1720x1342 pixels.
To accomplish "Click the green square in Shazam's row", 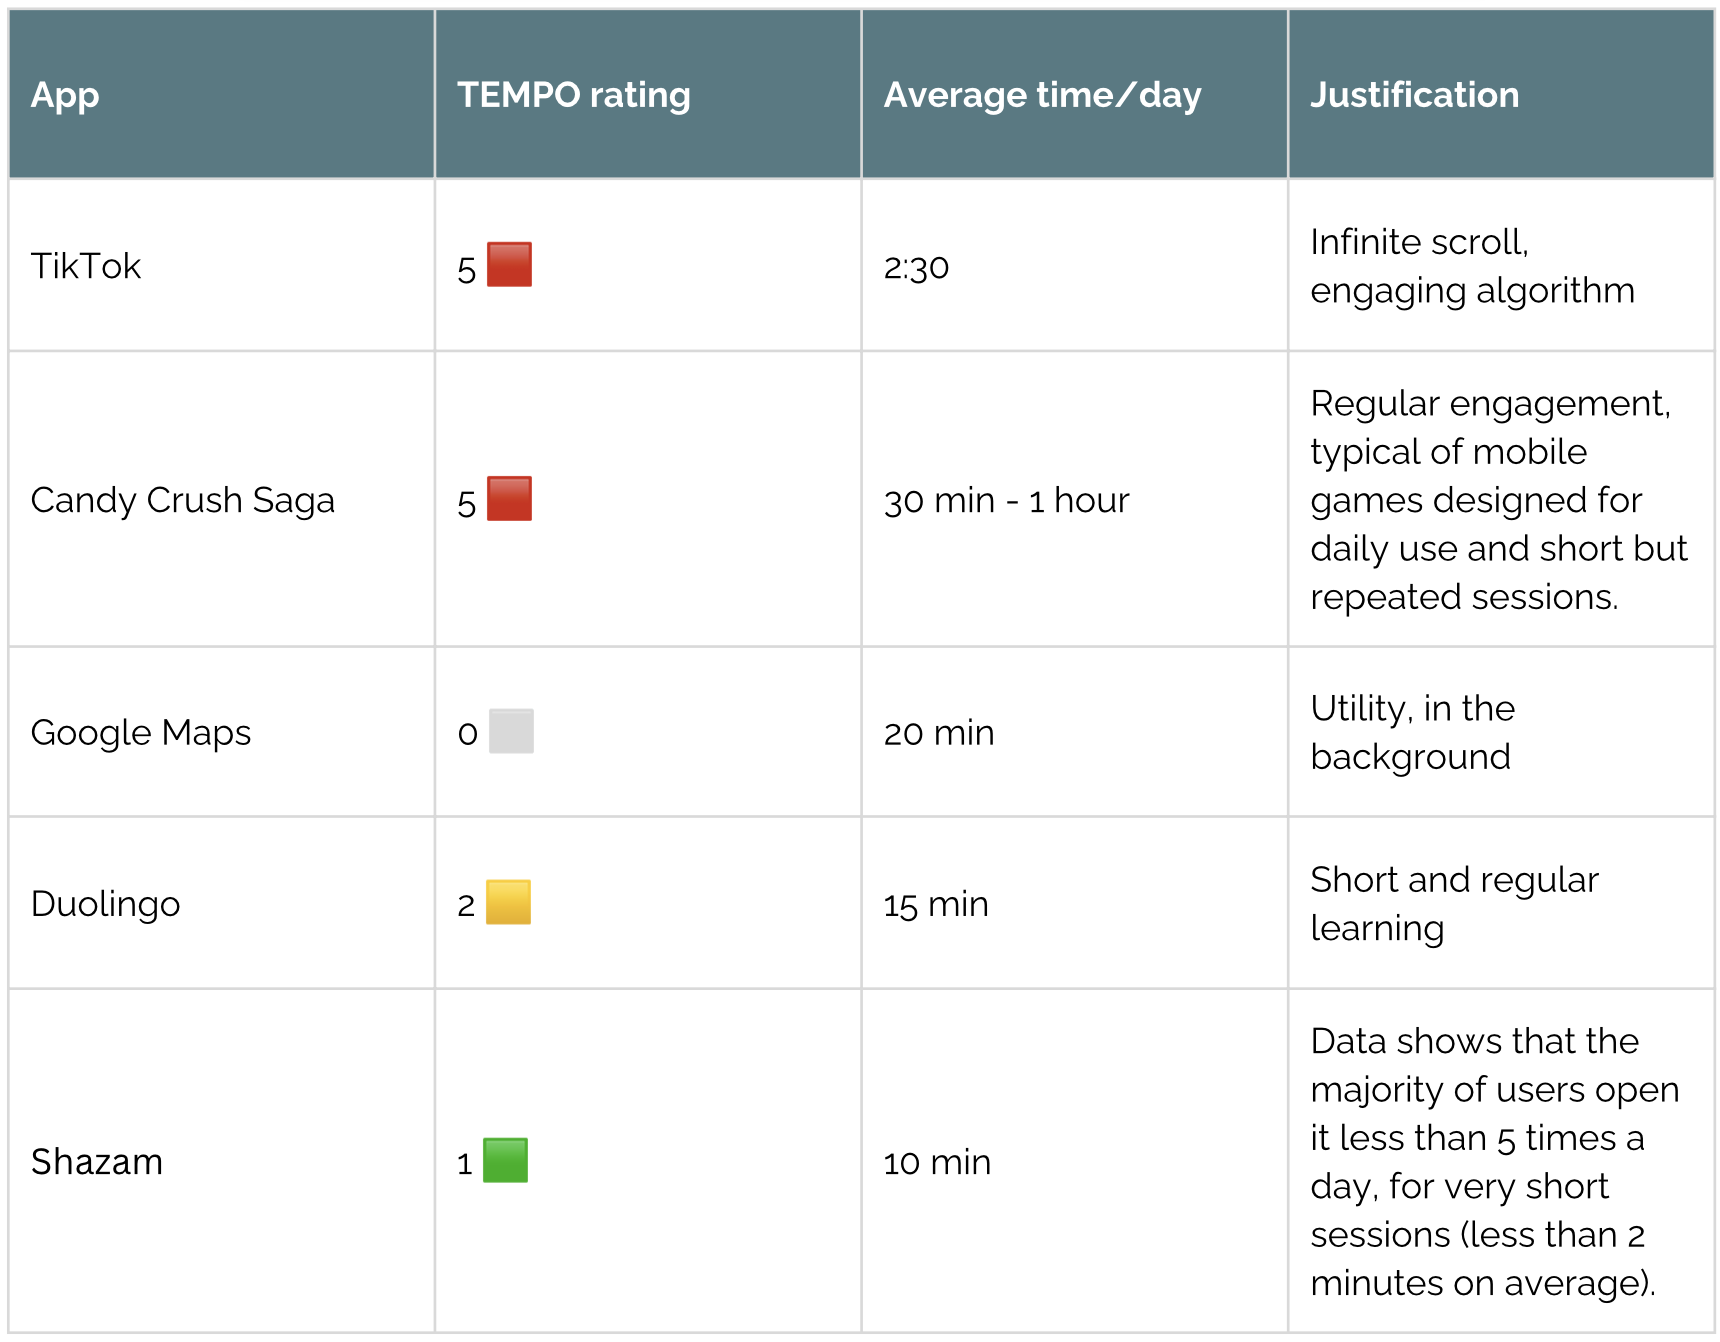I will pyautogui.click(x=505, y=1160).
